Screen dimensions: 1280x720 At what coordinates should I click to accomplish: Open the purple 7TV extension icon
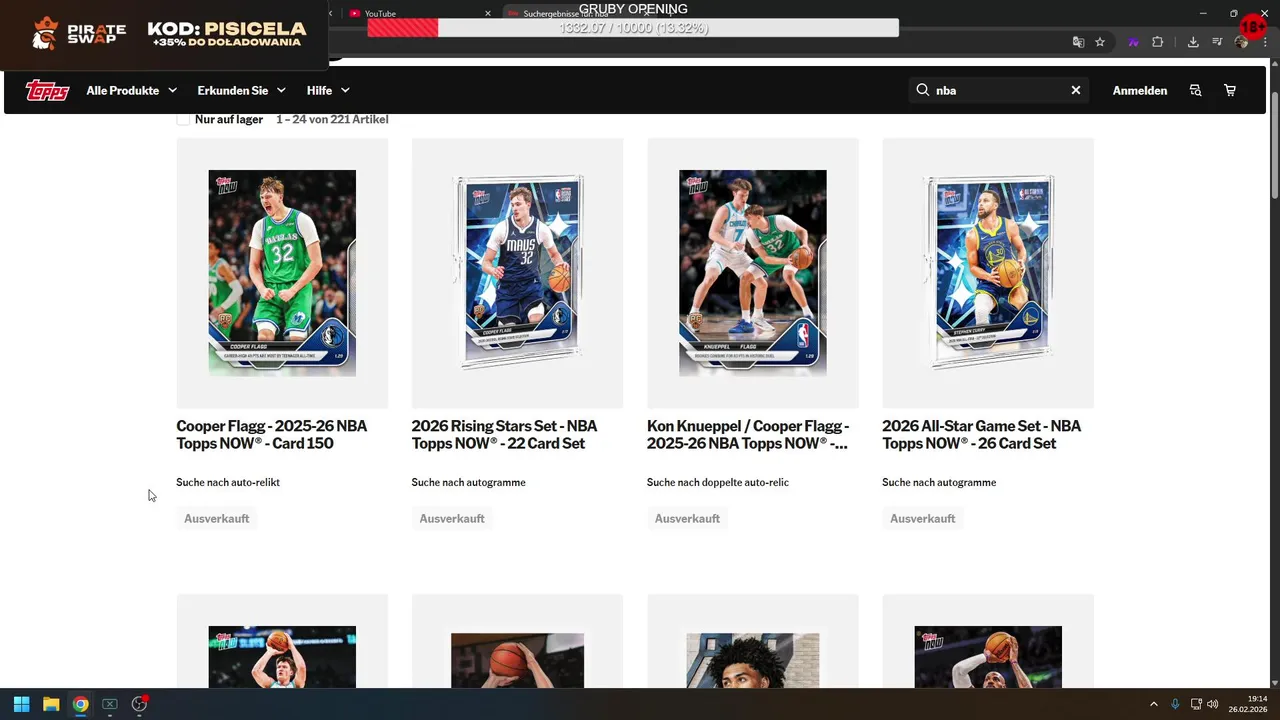1133,42
